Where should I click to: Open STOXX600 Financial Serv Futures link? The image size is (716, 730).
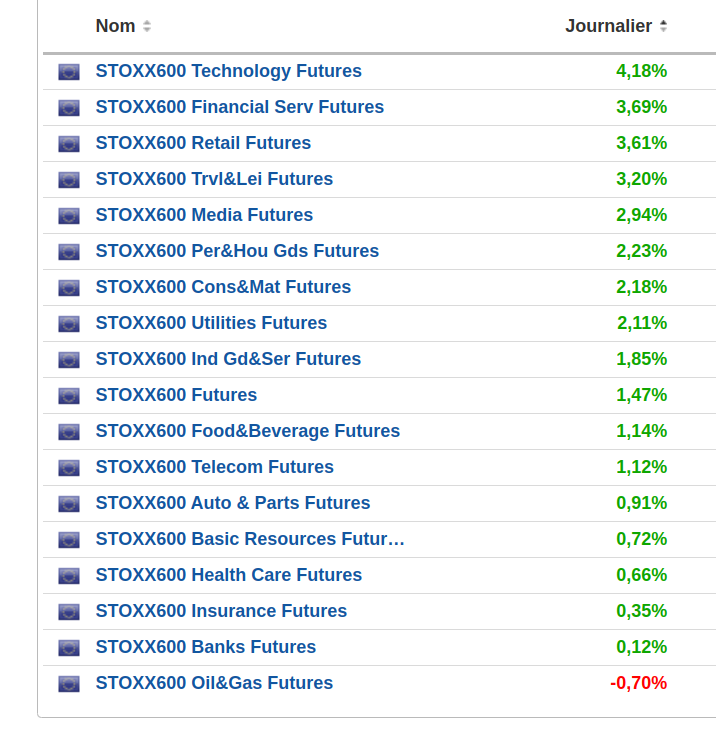[x=239, y=107]
